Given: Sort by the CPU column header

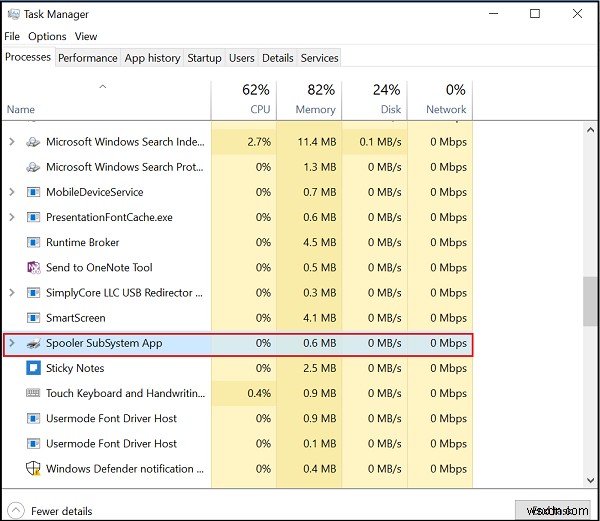Looking at the screenshot, I should coord(244,99).
